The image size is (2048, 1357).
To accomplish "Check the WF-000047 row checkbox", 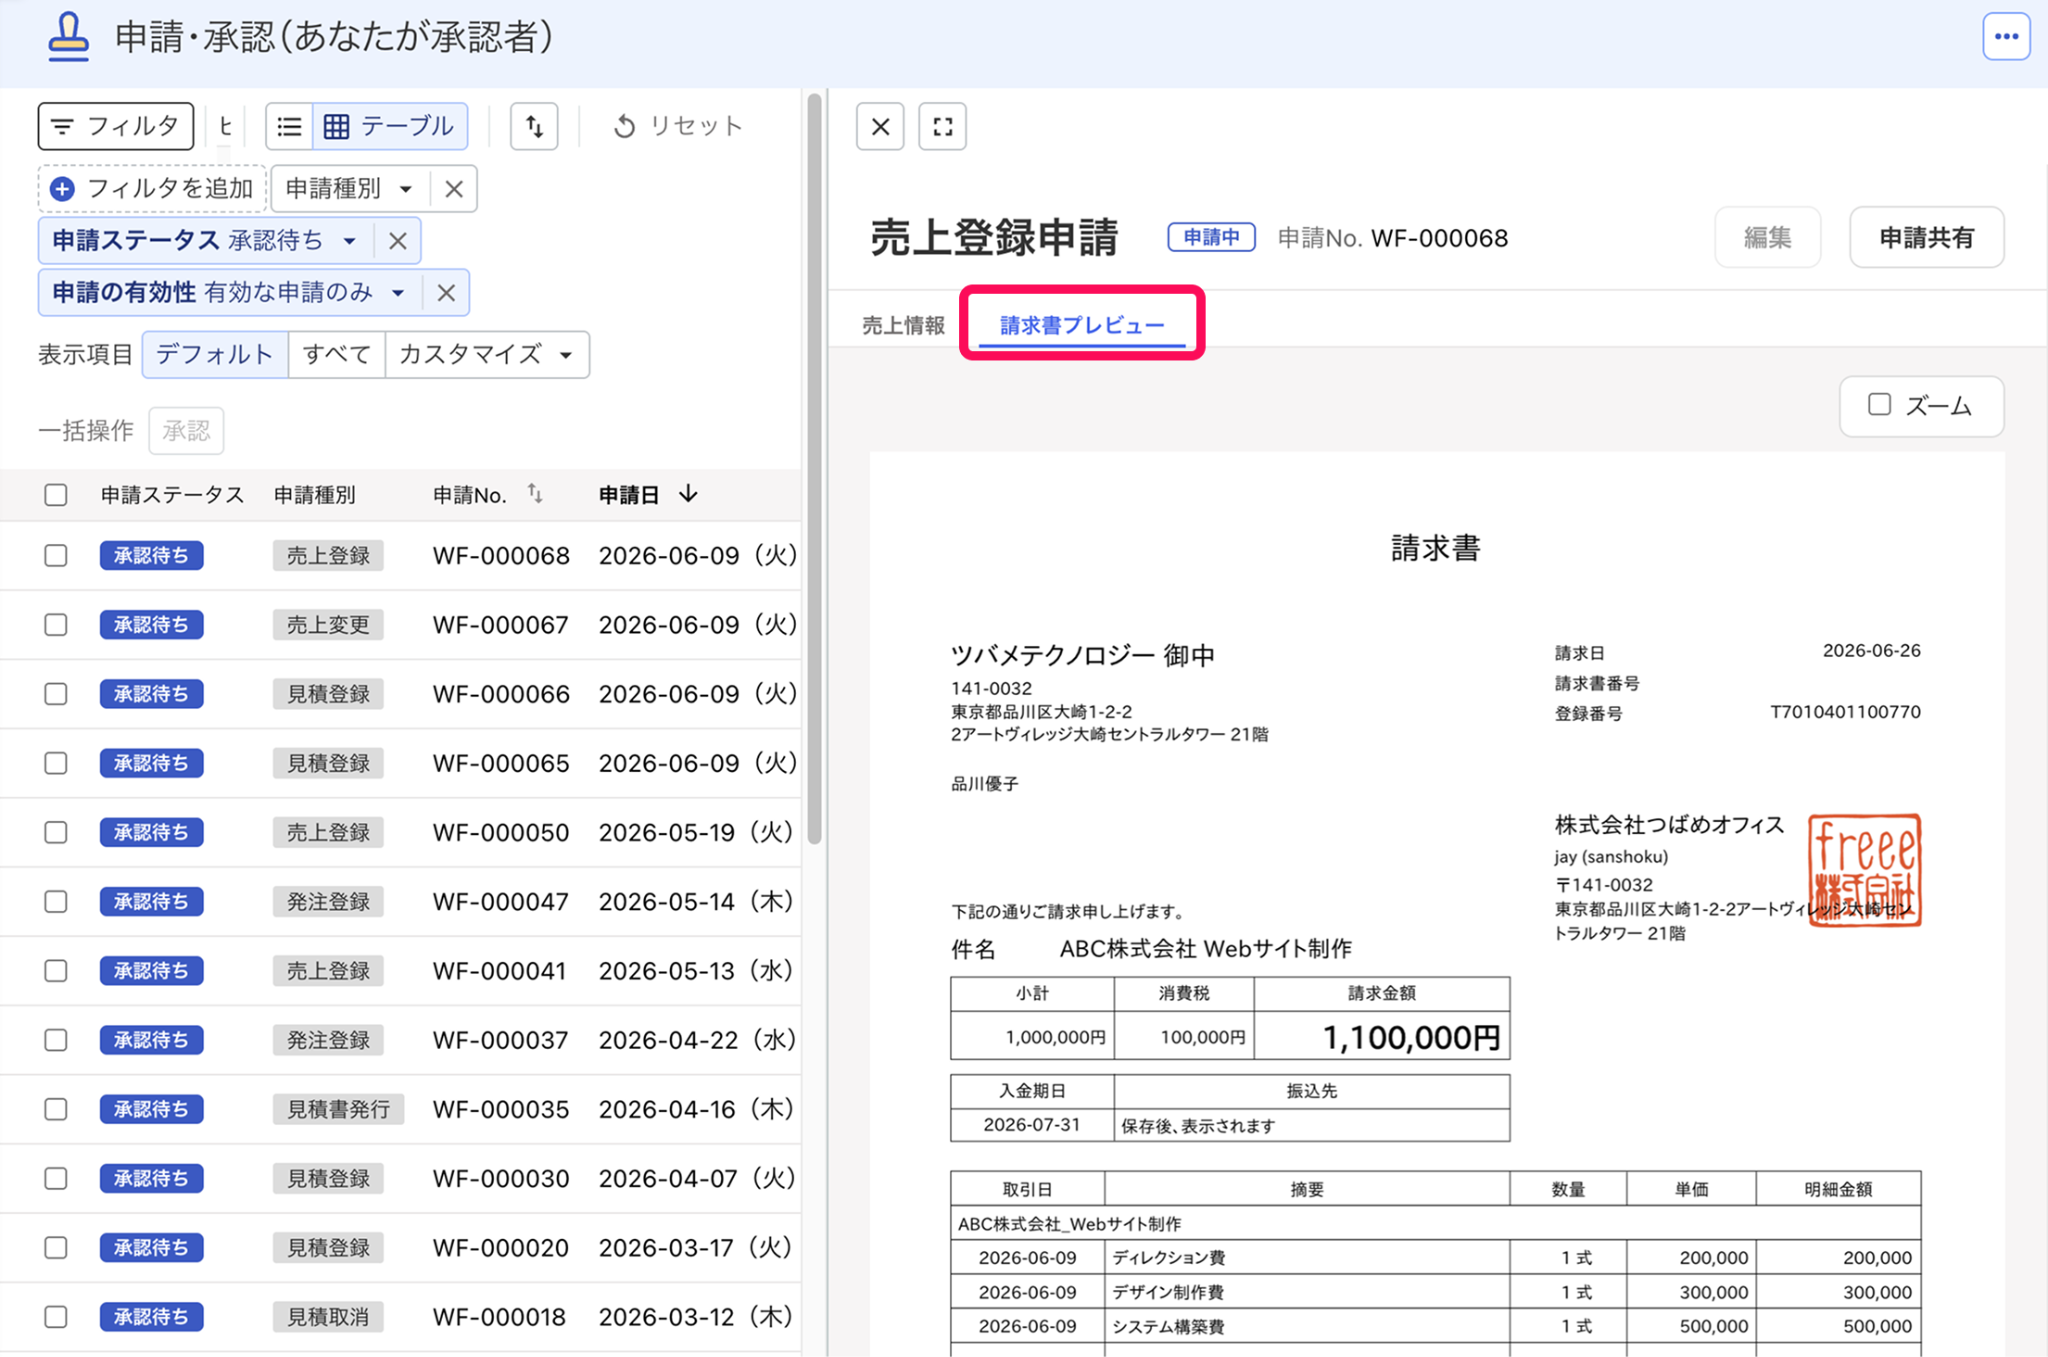I will [x=56, y=902].
